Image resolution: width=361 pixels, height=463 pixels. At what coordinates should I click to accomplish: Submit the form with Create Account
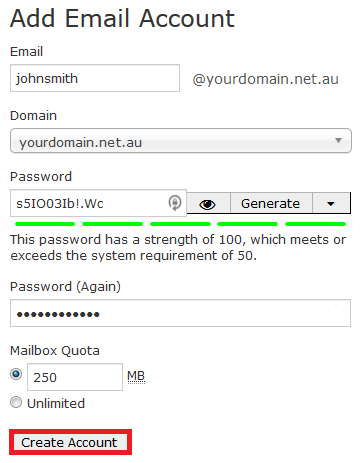pos(70,442)
